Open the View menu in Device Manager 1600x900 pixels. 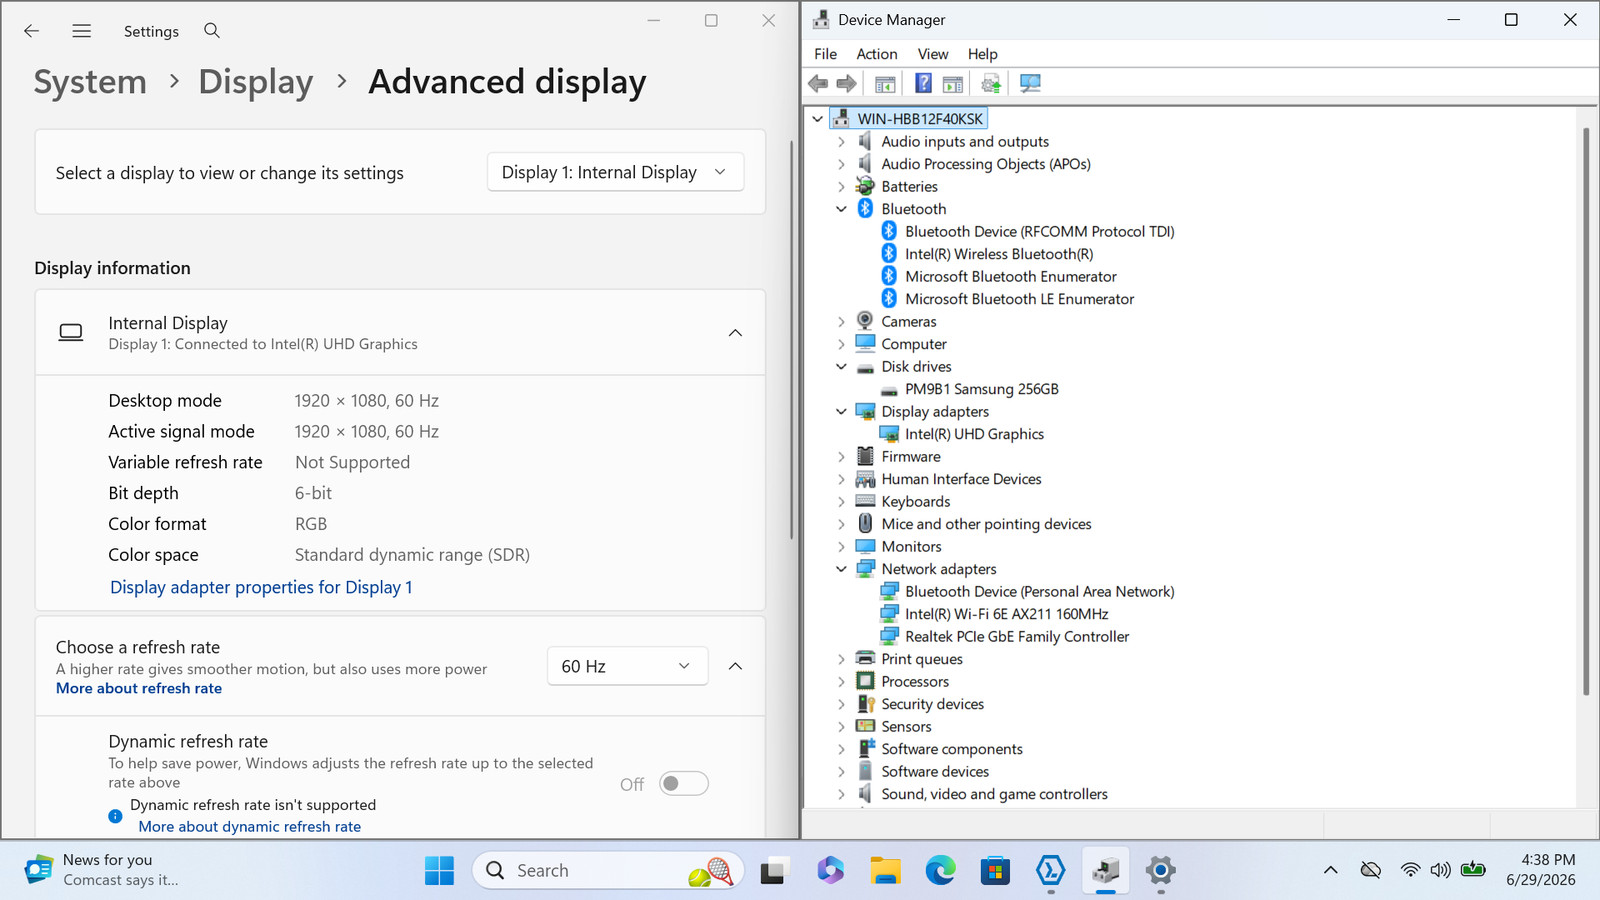(x=932, y=54)
